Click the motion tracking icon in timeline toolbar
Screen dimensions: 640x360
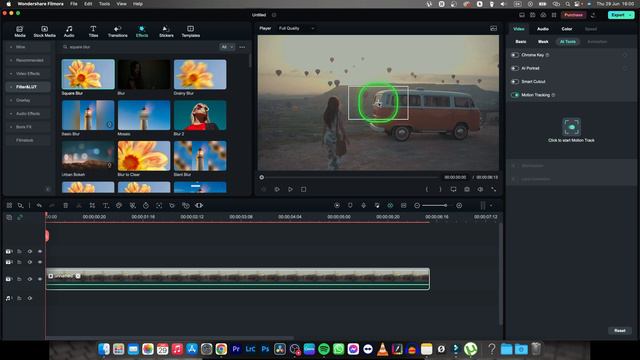[x=159, y=205]
